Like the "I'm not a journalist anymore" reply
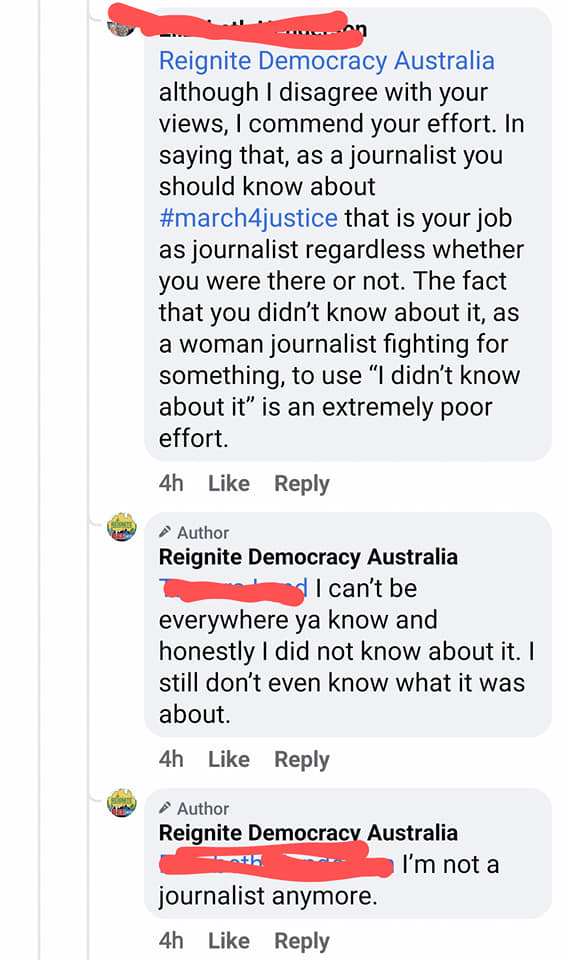 228,940
